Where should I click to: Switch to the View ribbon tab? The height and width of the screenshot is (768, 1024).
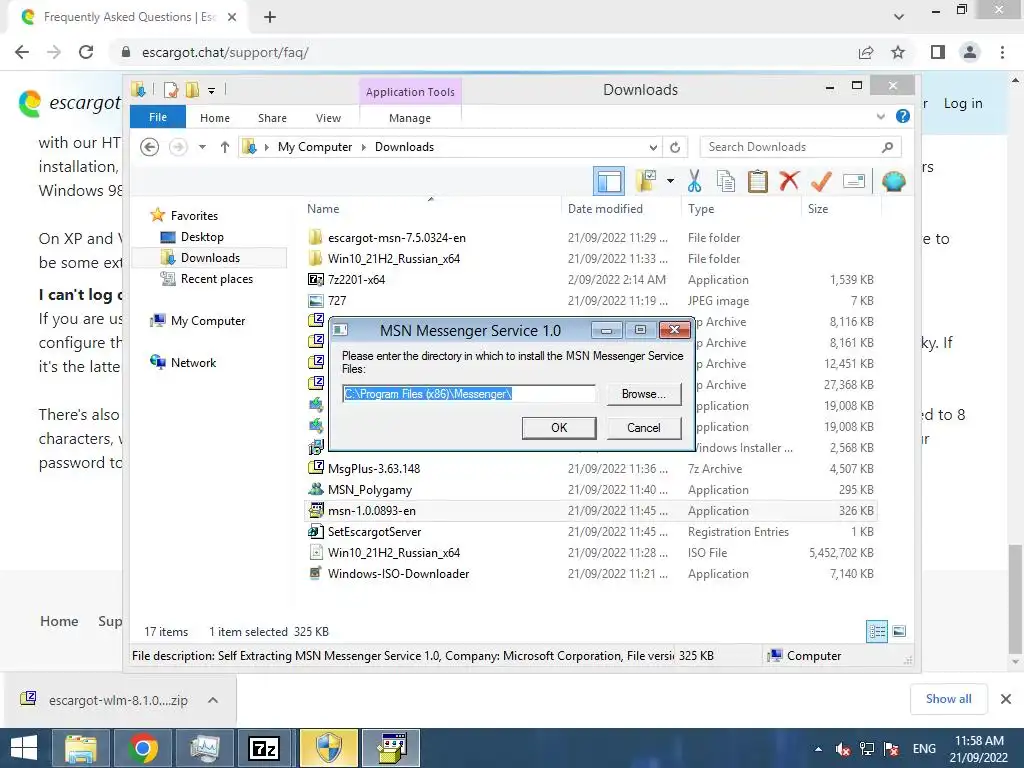coord(328,118)
